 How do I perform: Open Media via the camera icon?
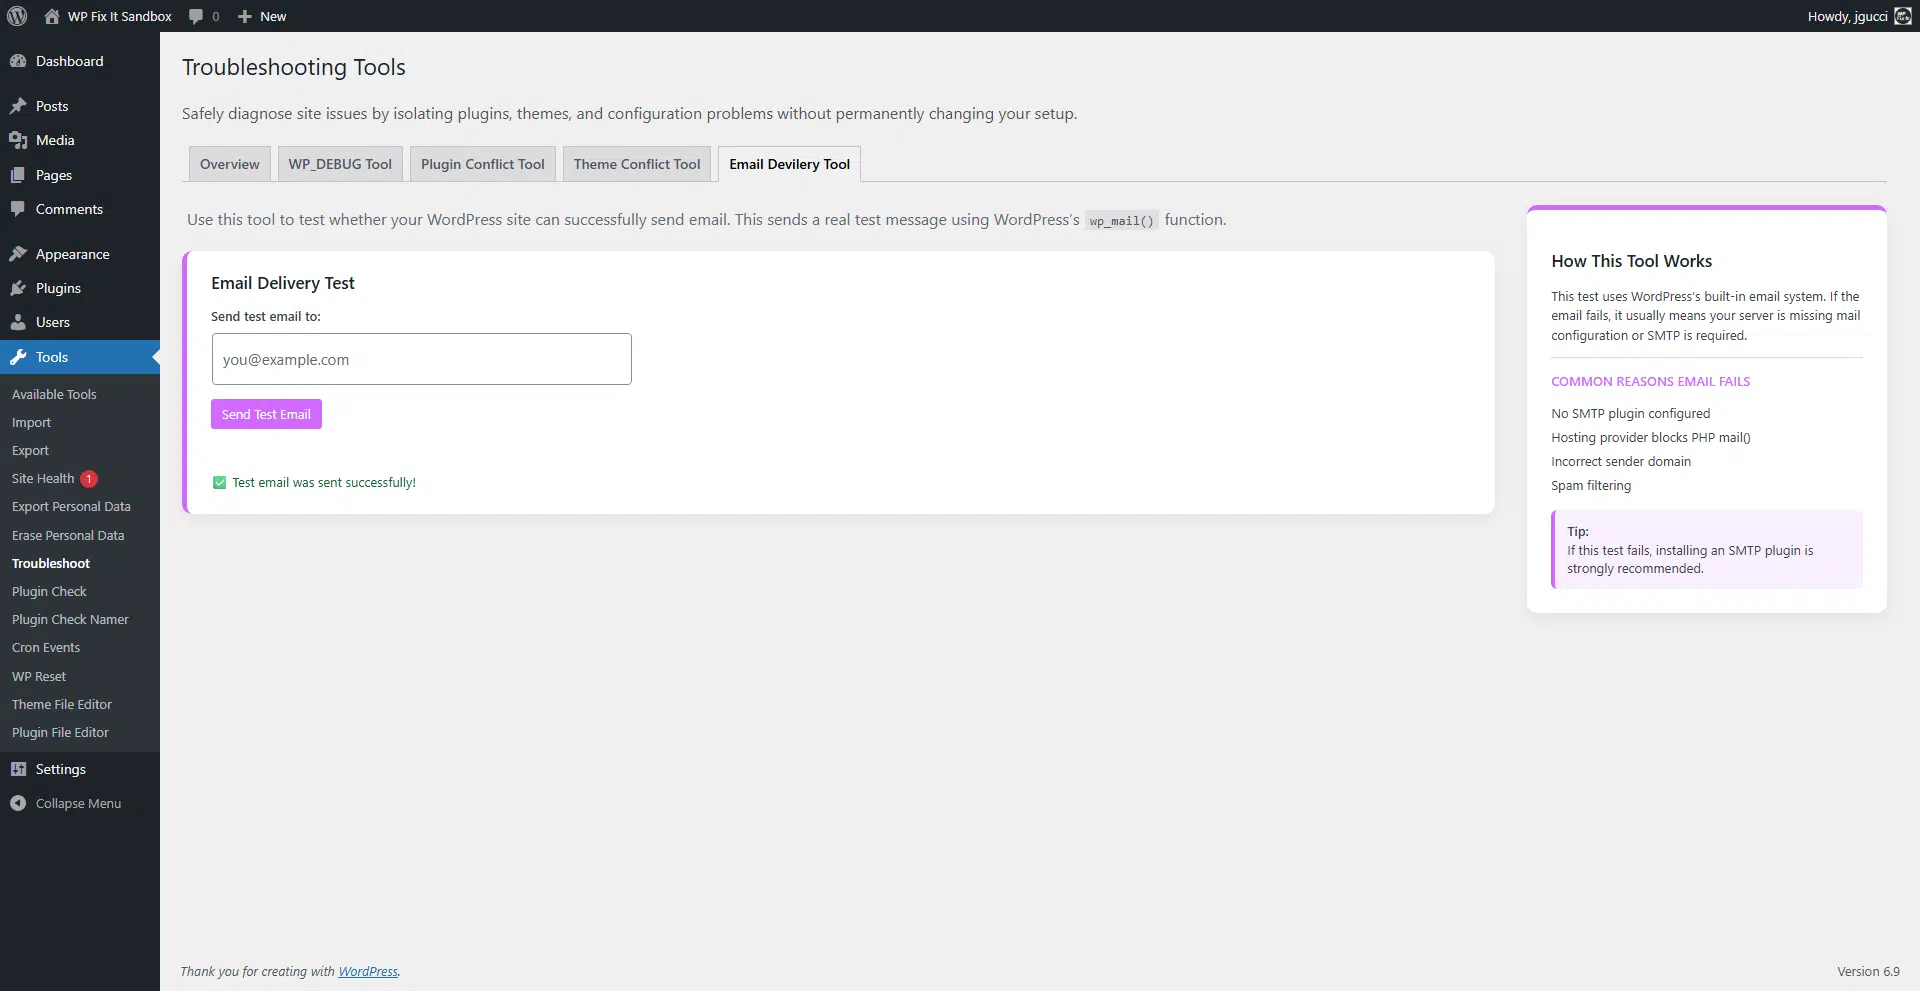coord(20,140)
